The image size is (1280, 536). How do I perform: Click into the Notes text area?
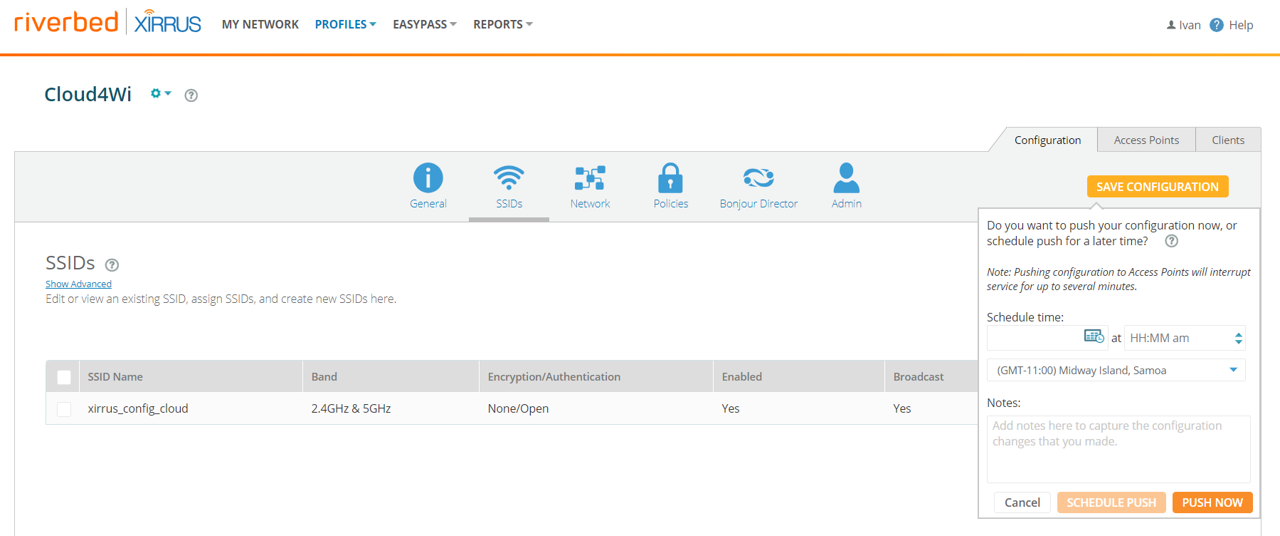1118,449
